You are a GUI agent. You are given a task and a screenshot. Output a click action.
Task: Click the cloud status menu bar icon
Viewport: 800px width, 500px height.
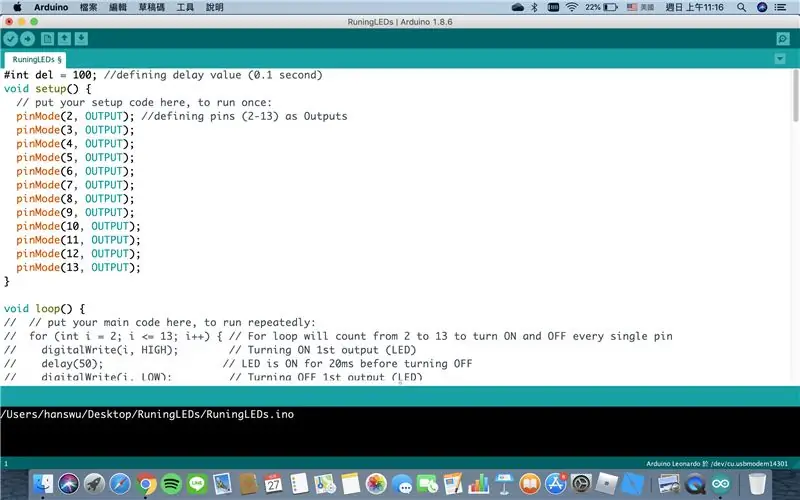coord(517,7)
